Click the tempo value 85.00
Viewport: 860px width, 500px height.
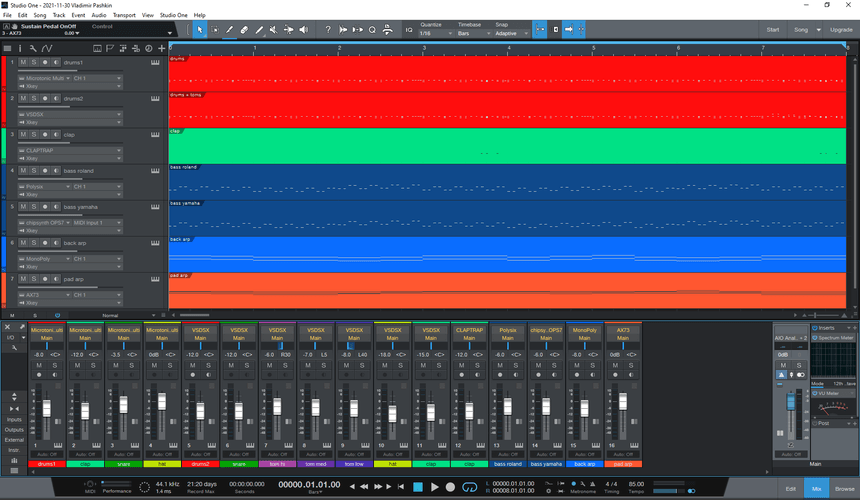(636, 484)
